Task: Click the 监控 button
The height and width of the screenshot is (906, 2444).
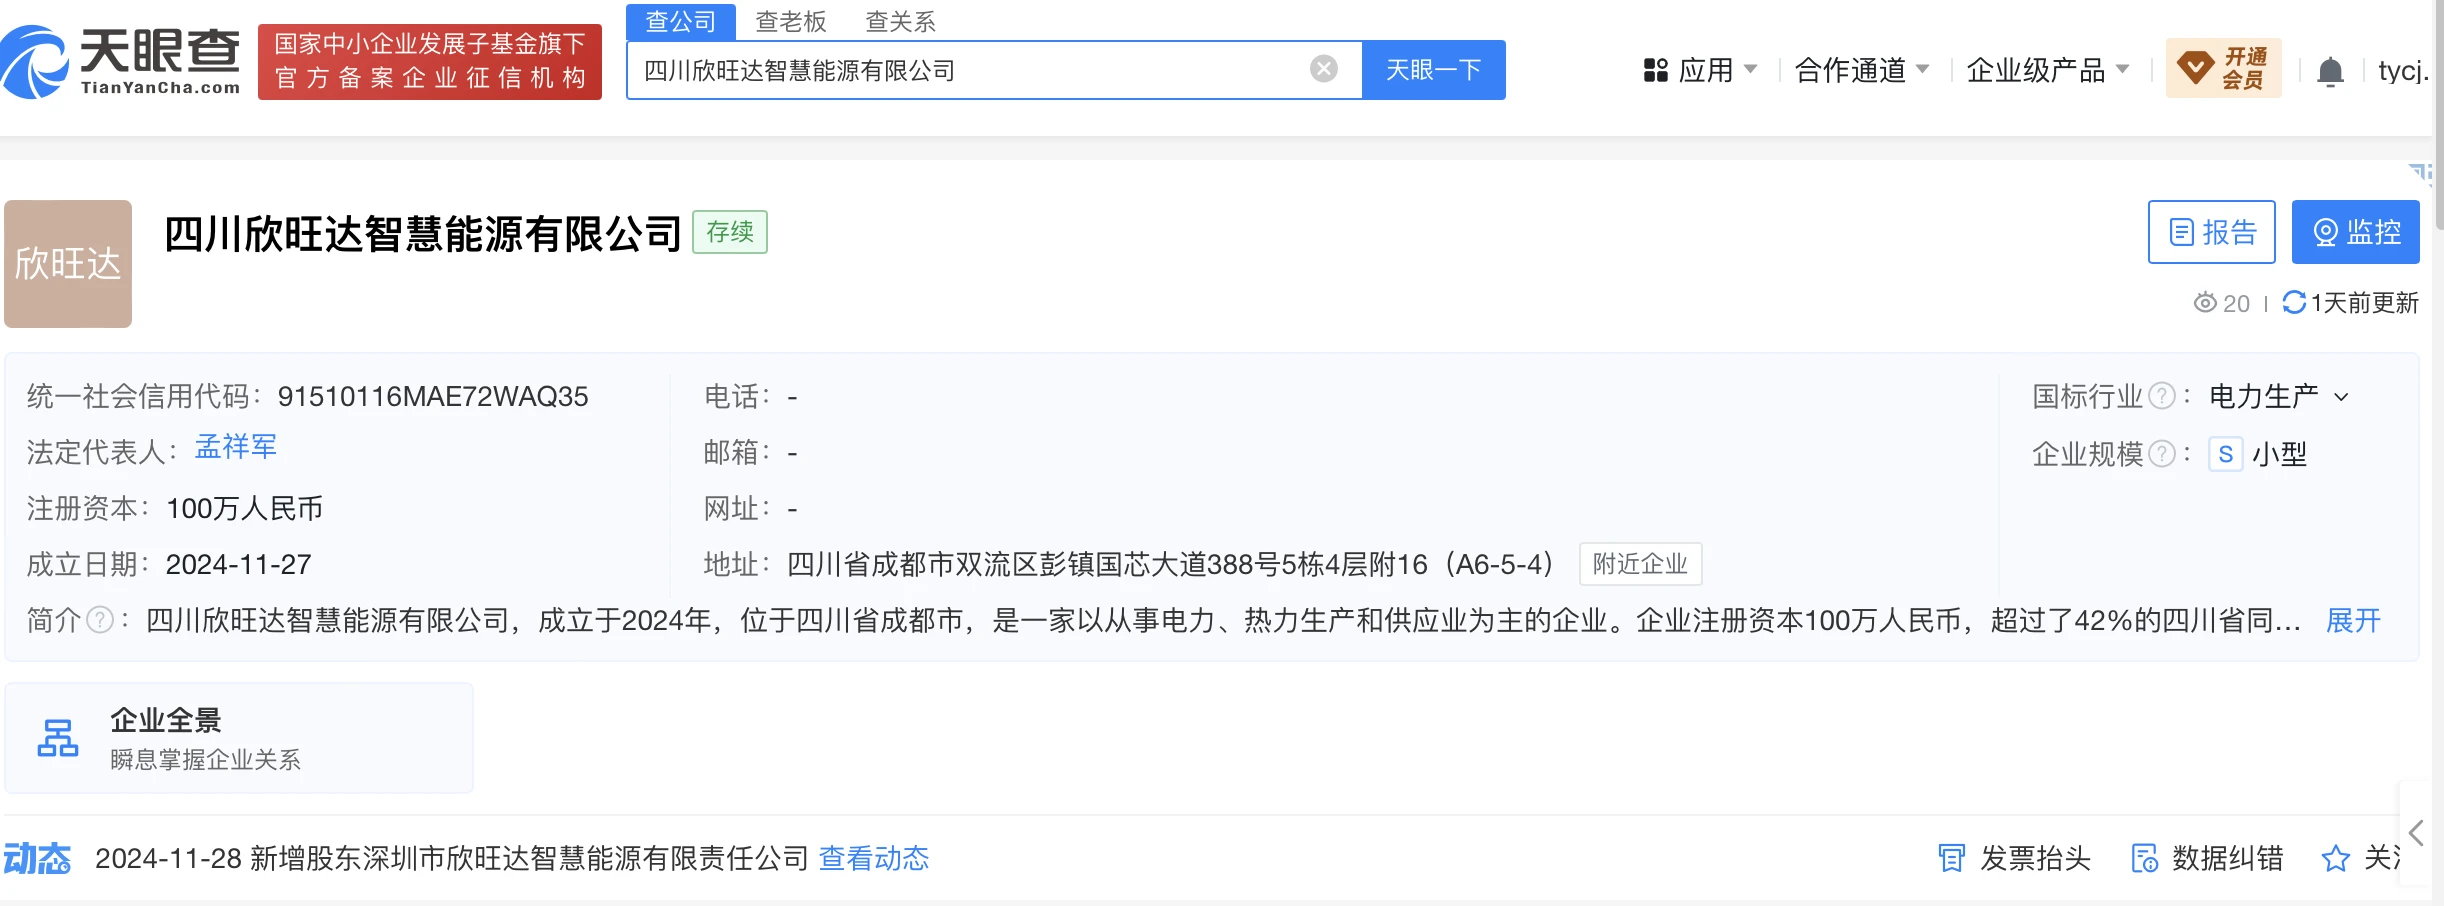Action: pos(2356,232)
